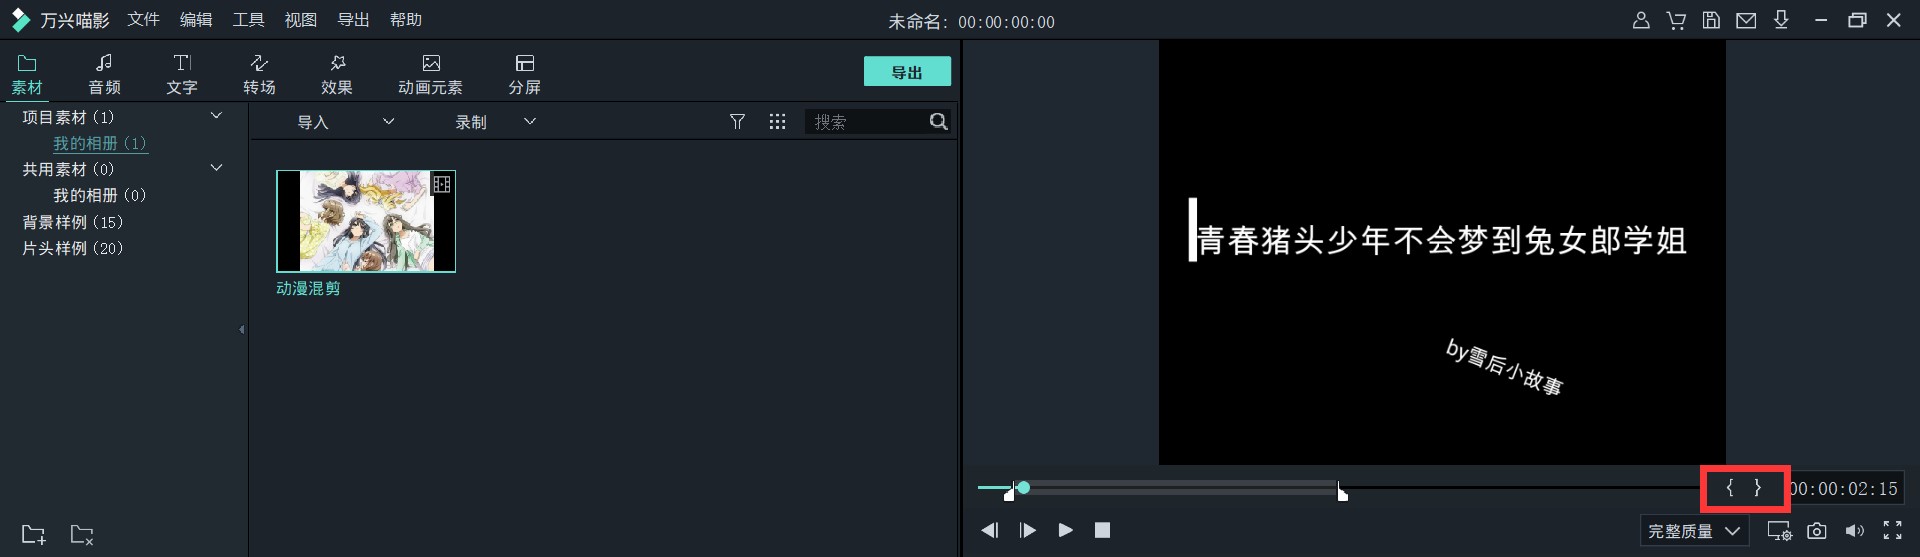This screenshot has height=557, width=1920.
Task: Click the save project icon
Action: (x=1711, y=20)
